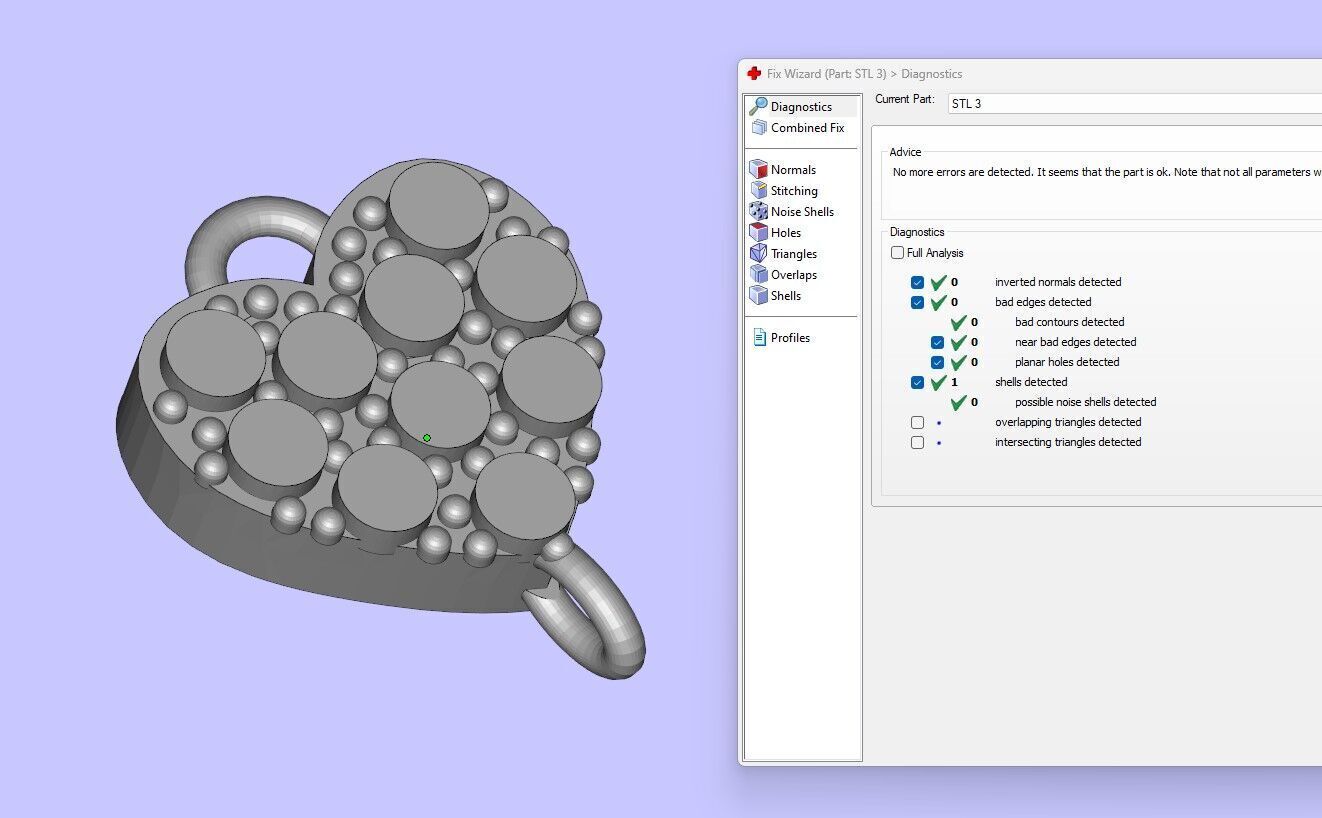Click the 'bad contours detected' text

coord(1070,322)
